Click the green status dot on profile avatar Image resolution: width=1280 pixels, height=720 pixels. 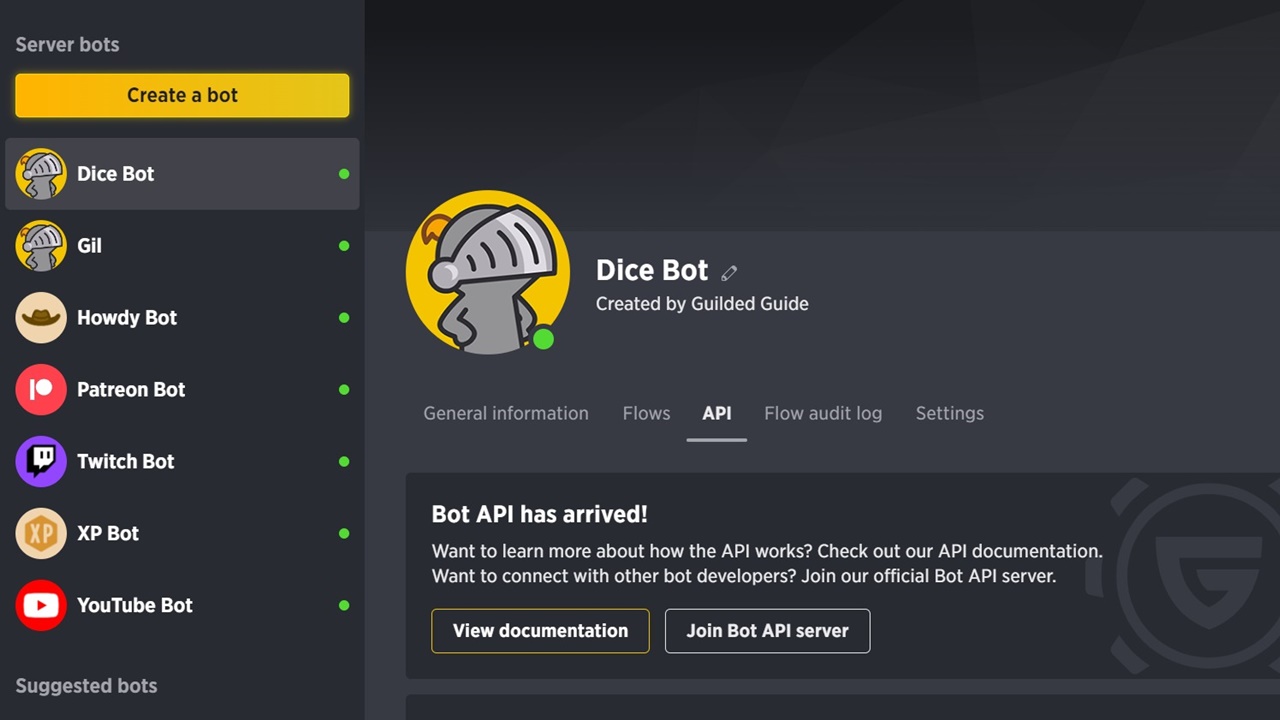(543, 339)
